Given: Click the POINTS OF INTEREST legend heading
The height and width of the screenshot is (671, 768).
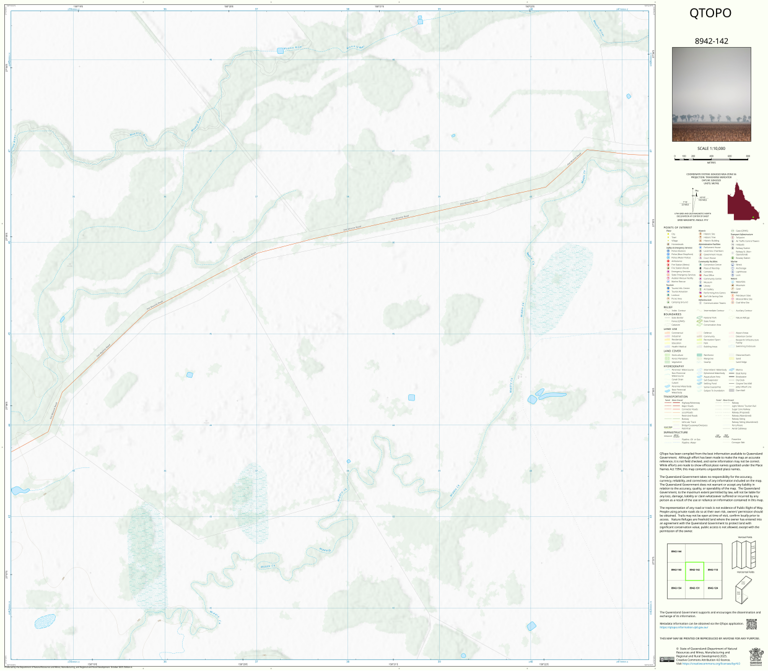Looking at the screenshot, I should point(677,228).
